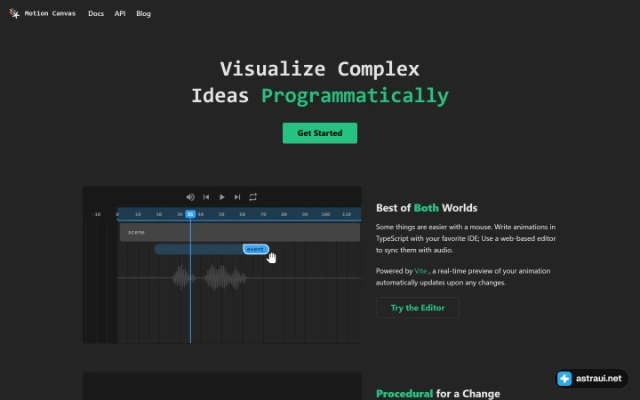Select the playhead marker at frame 35

190,214
